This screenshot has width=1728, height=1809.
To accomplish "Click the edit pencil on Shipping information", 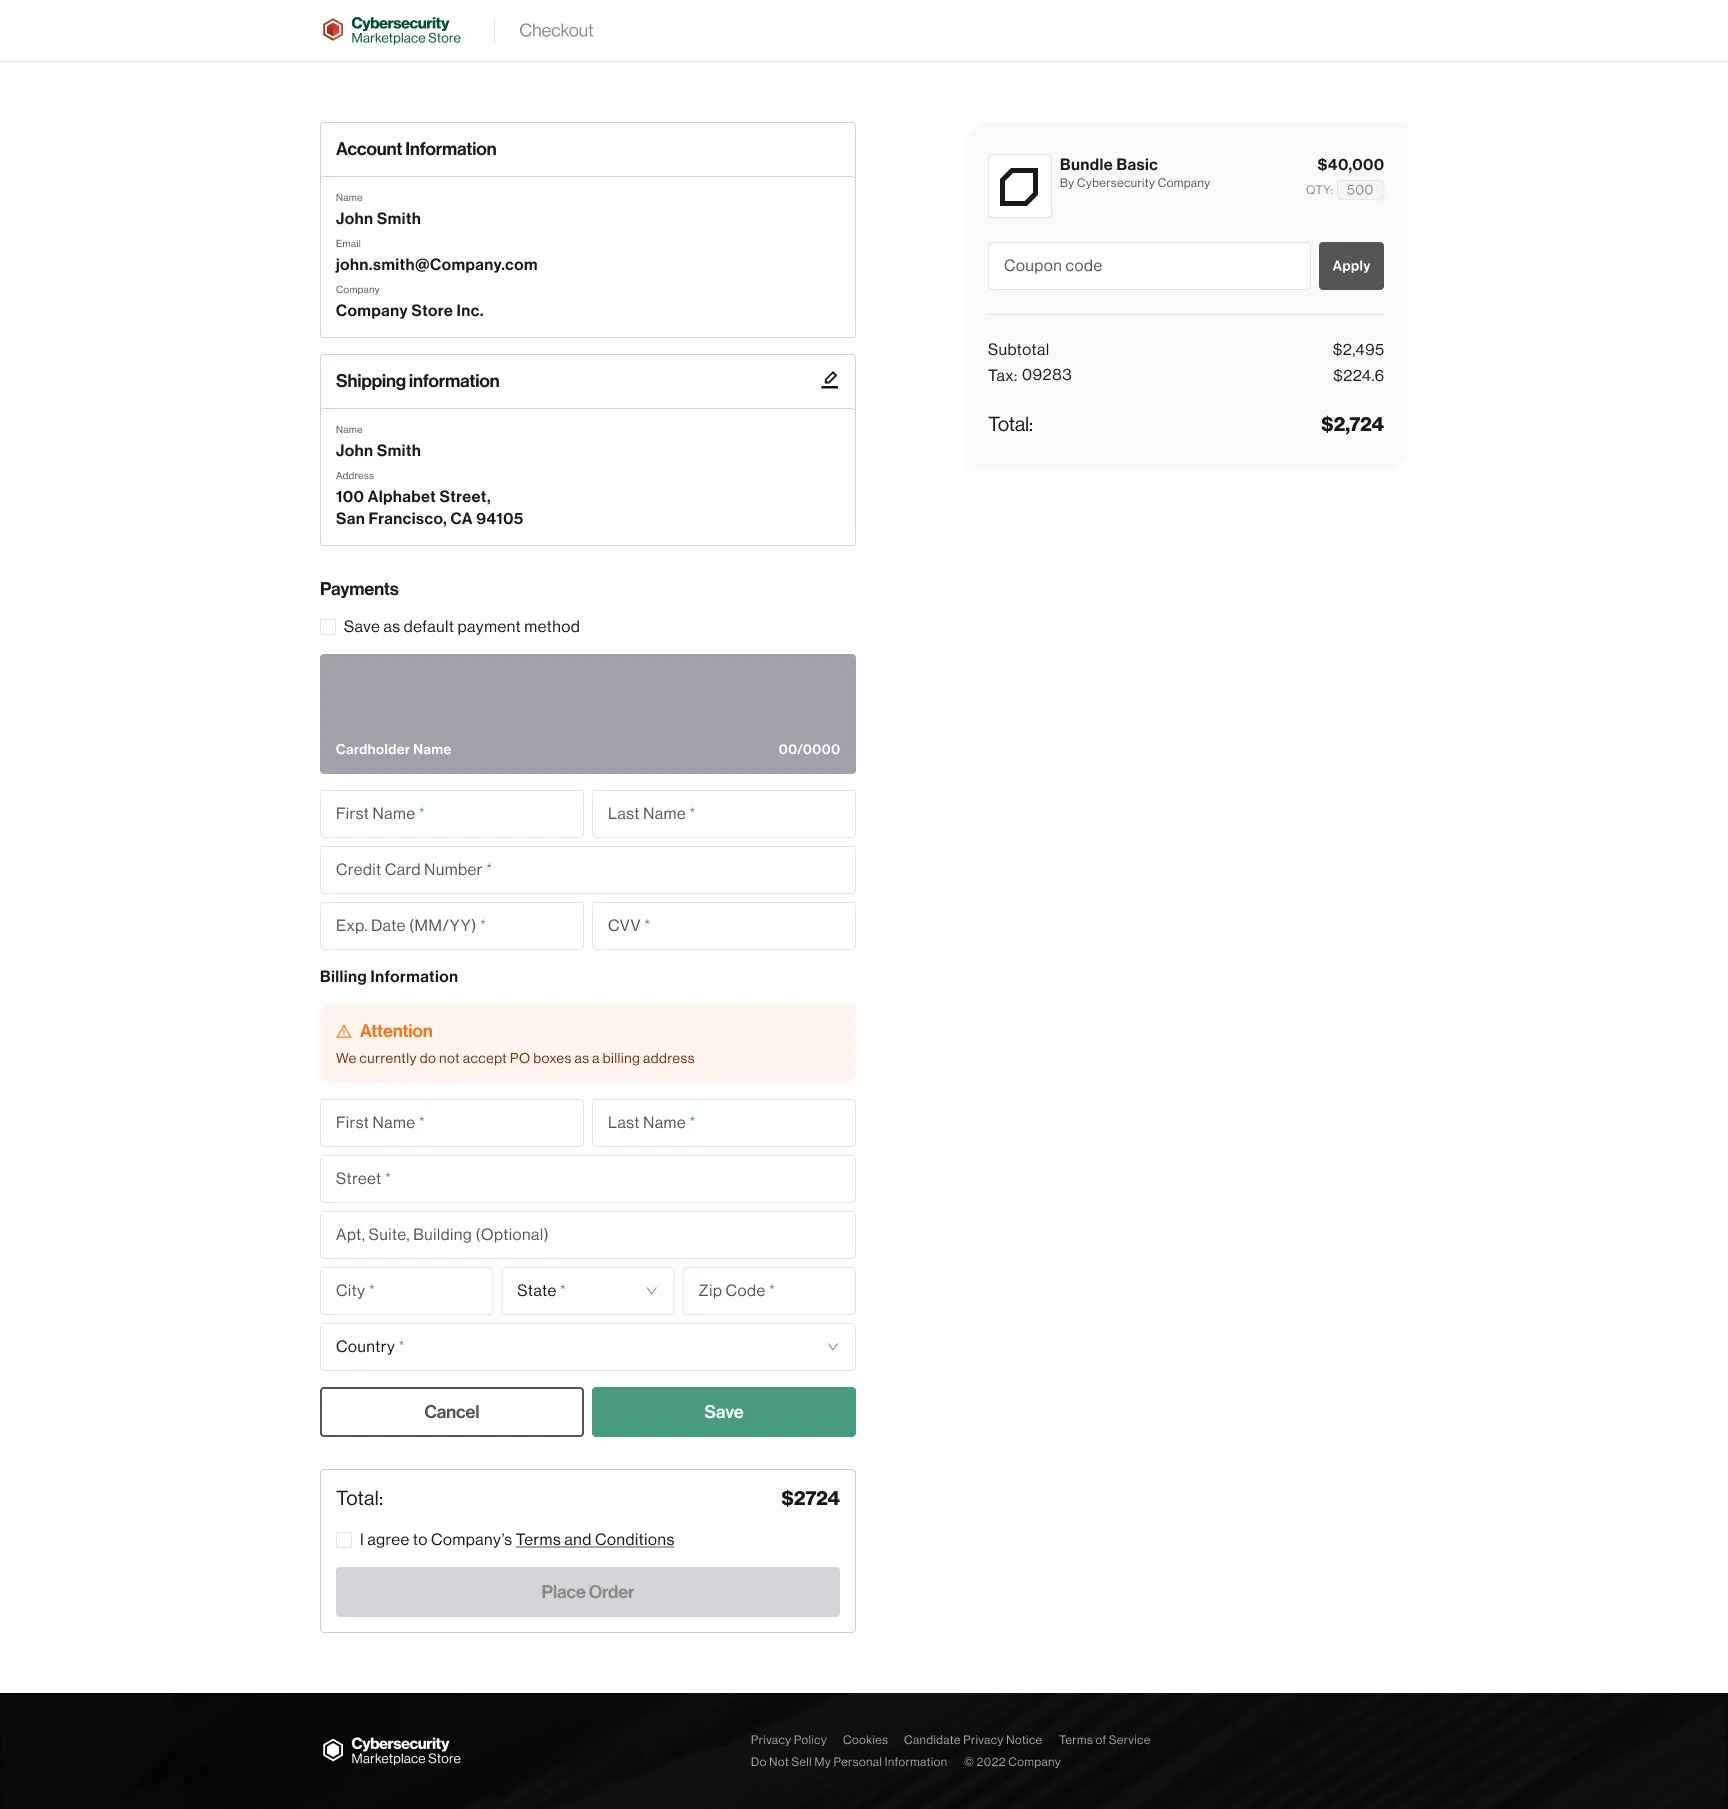I will pos(830,380).
